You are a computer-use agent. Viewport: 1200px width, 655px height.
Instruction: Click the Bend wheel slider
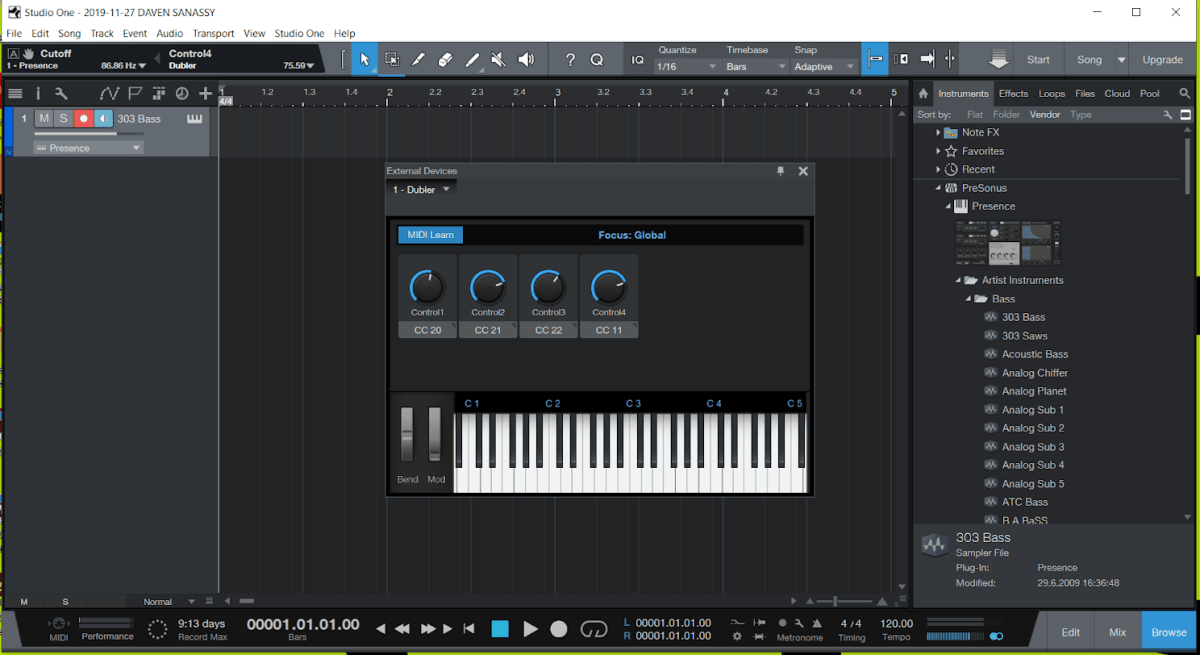click(x=407, y=435)
